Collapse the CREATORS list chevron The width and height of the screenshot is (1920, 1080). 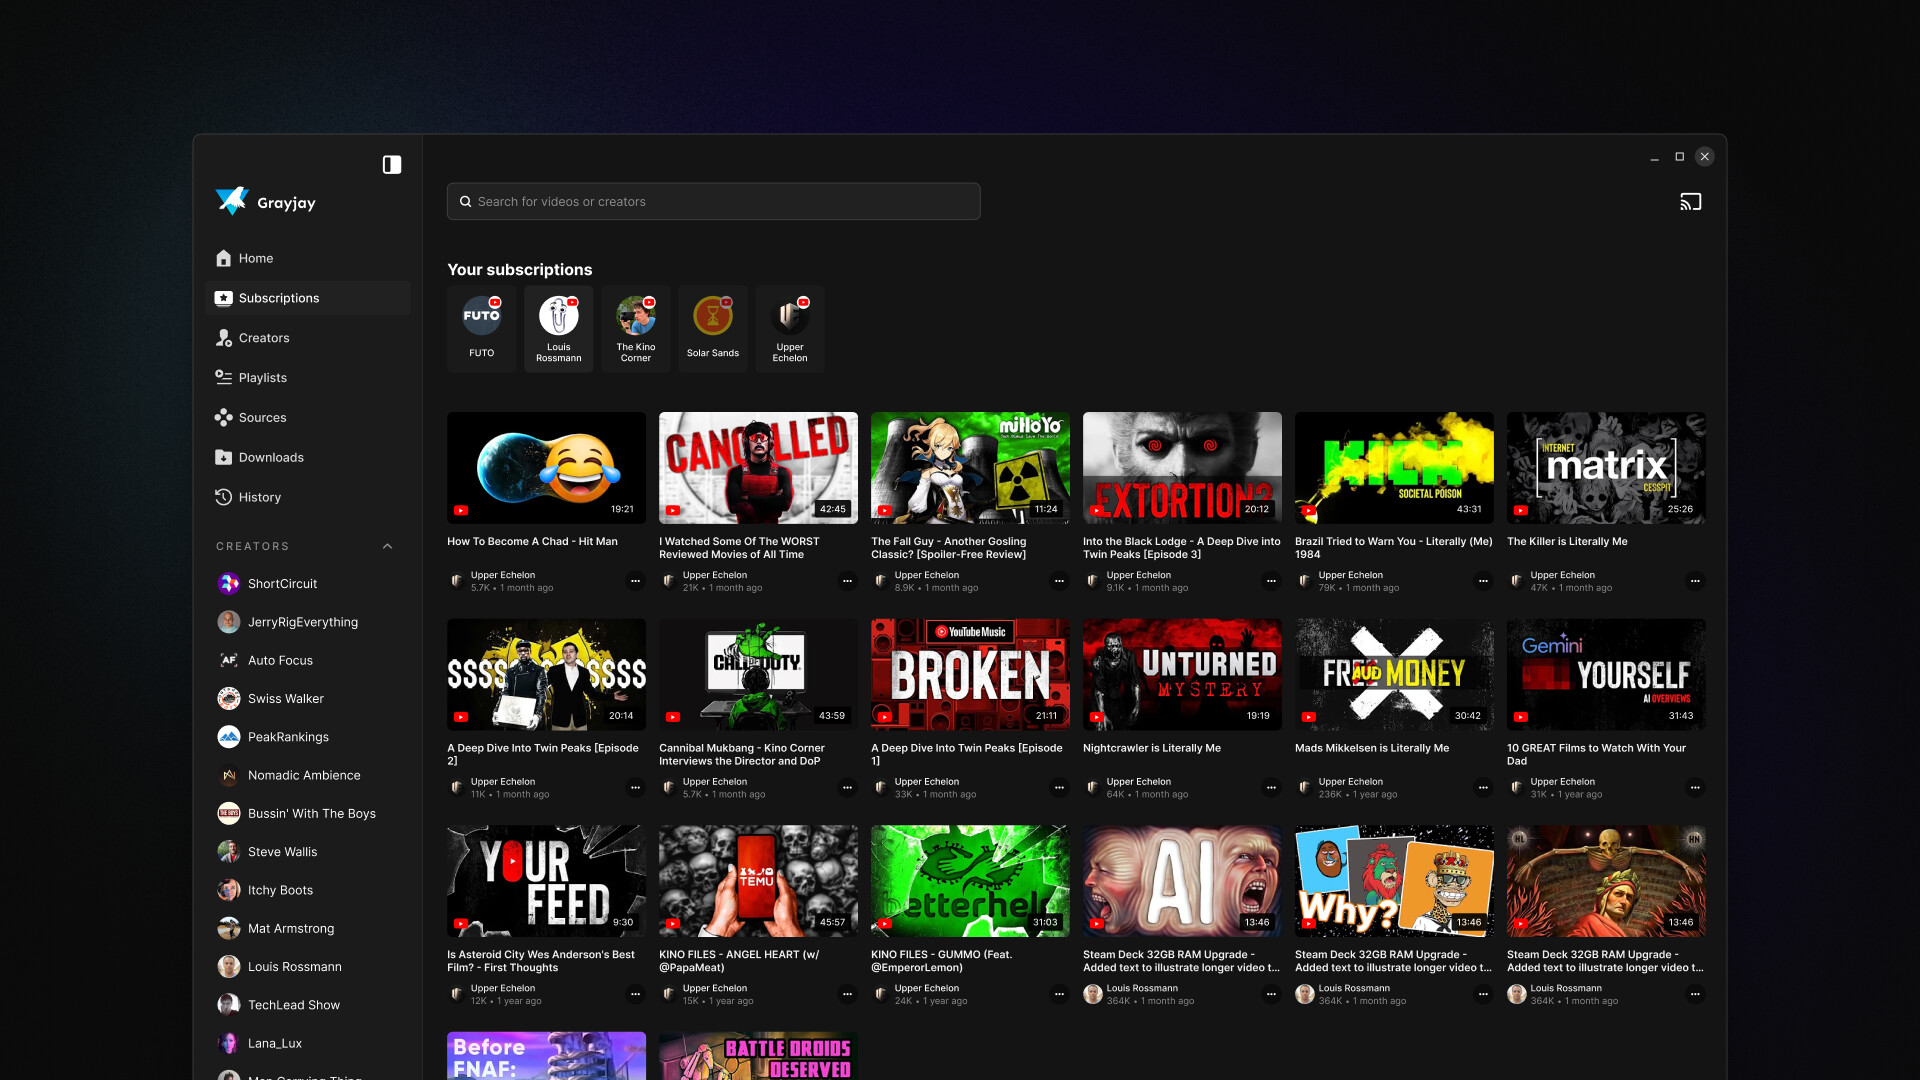(388, 546)
